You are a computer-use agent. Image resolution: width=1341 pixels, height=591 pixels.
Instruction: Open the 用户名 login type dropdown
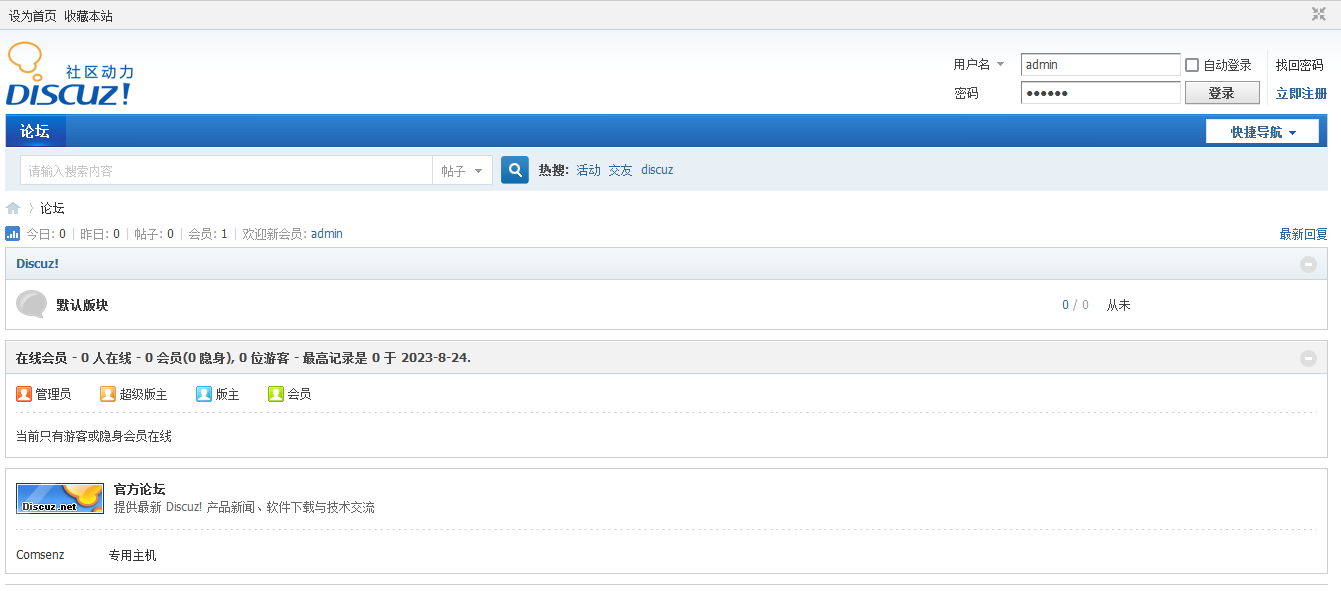pyautogui.click(x=979, y=64)
